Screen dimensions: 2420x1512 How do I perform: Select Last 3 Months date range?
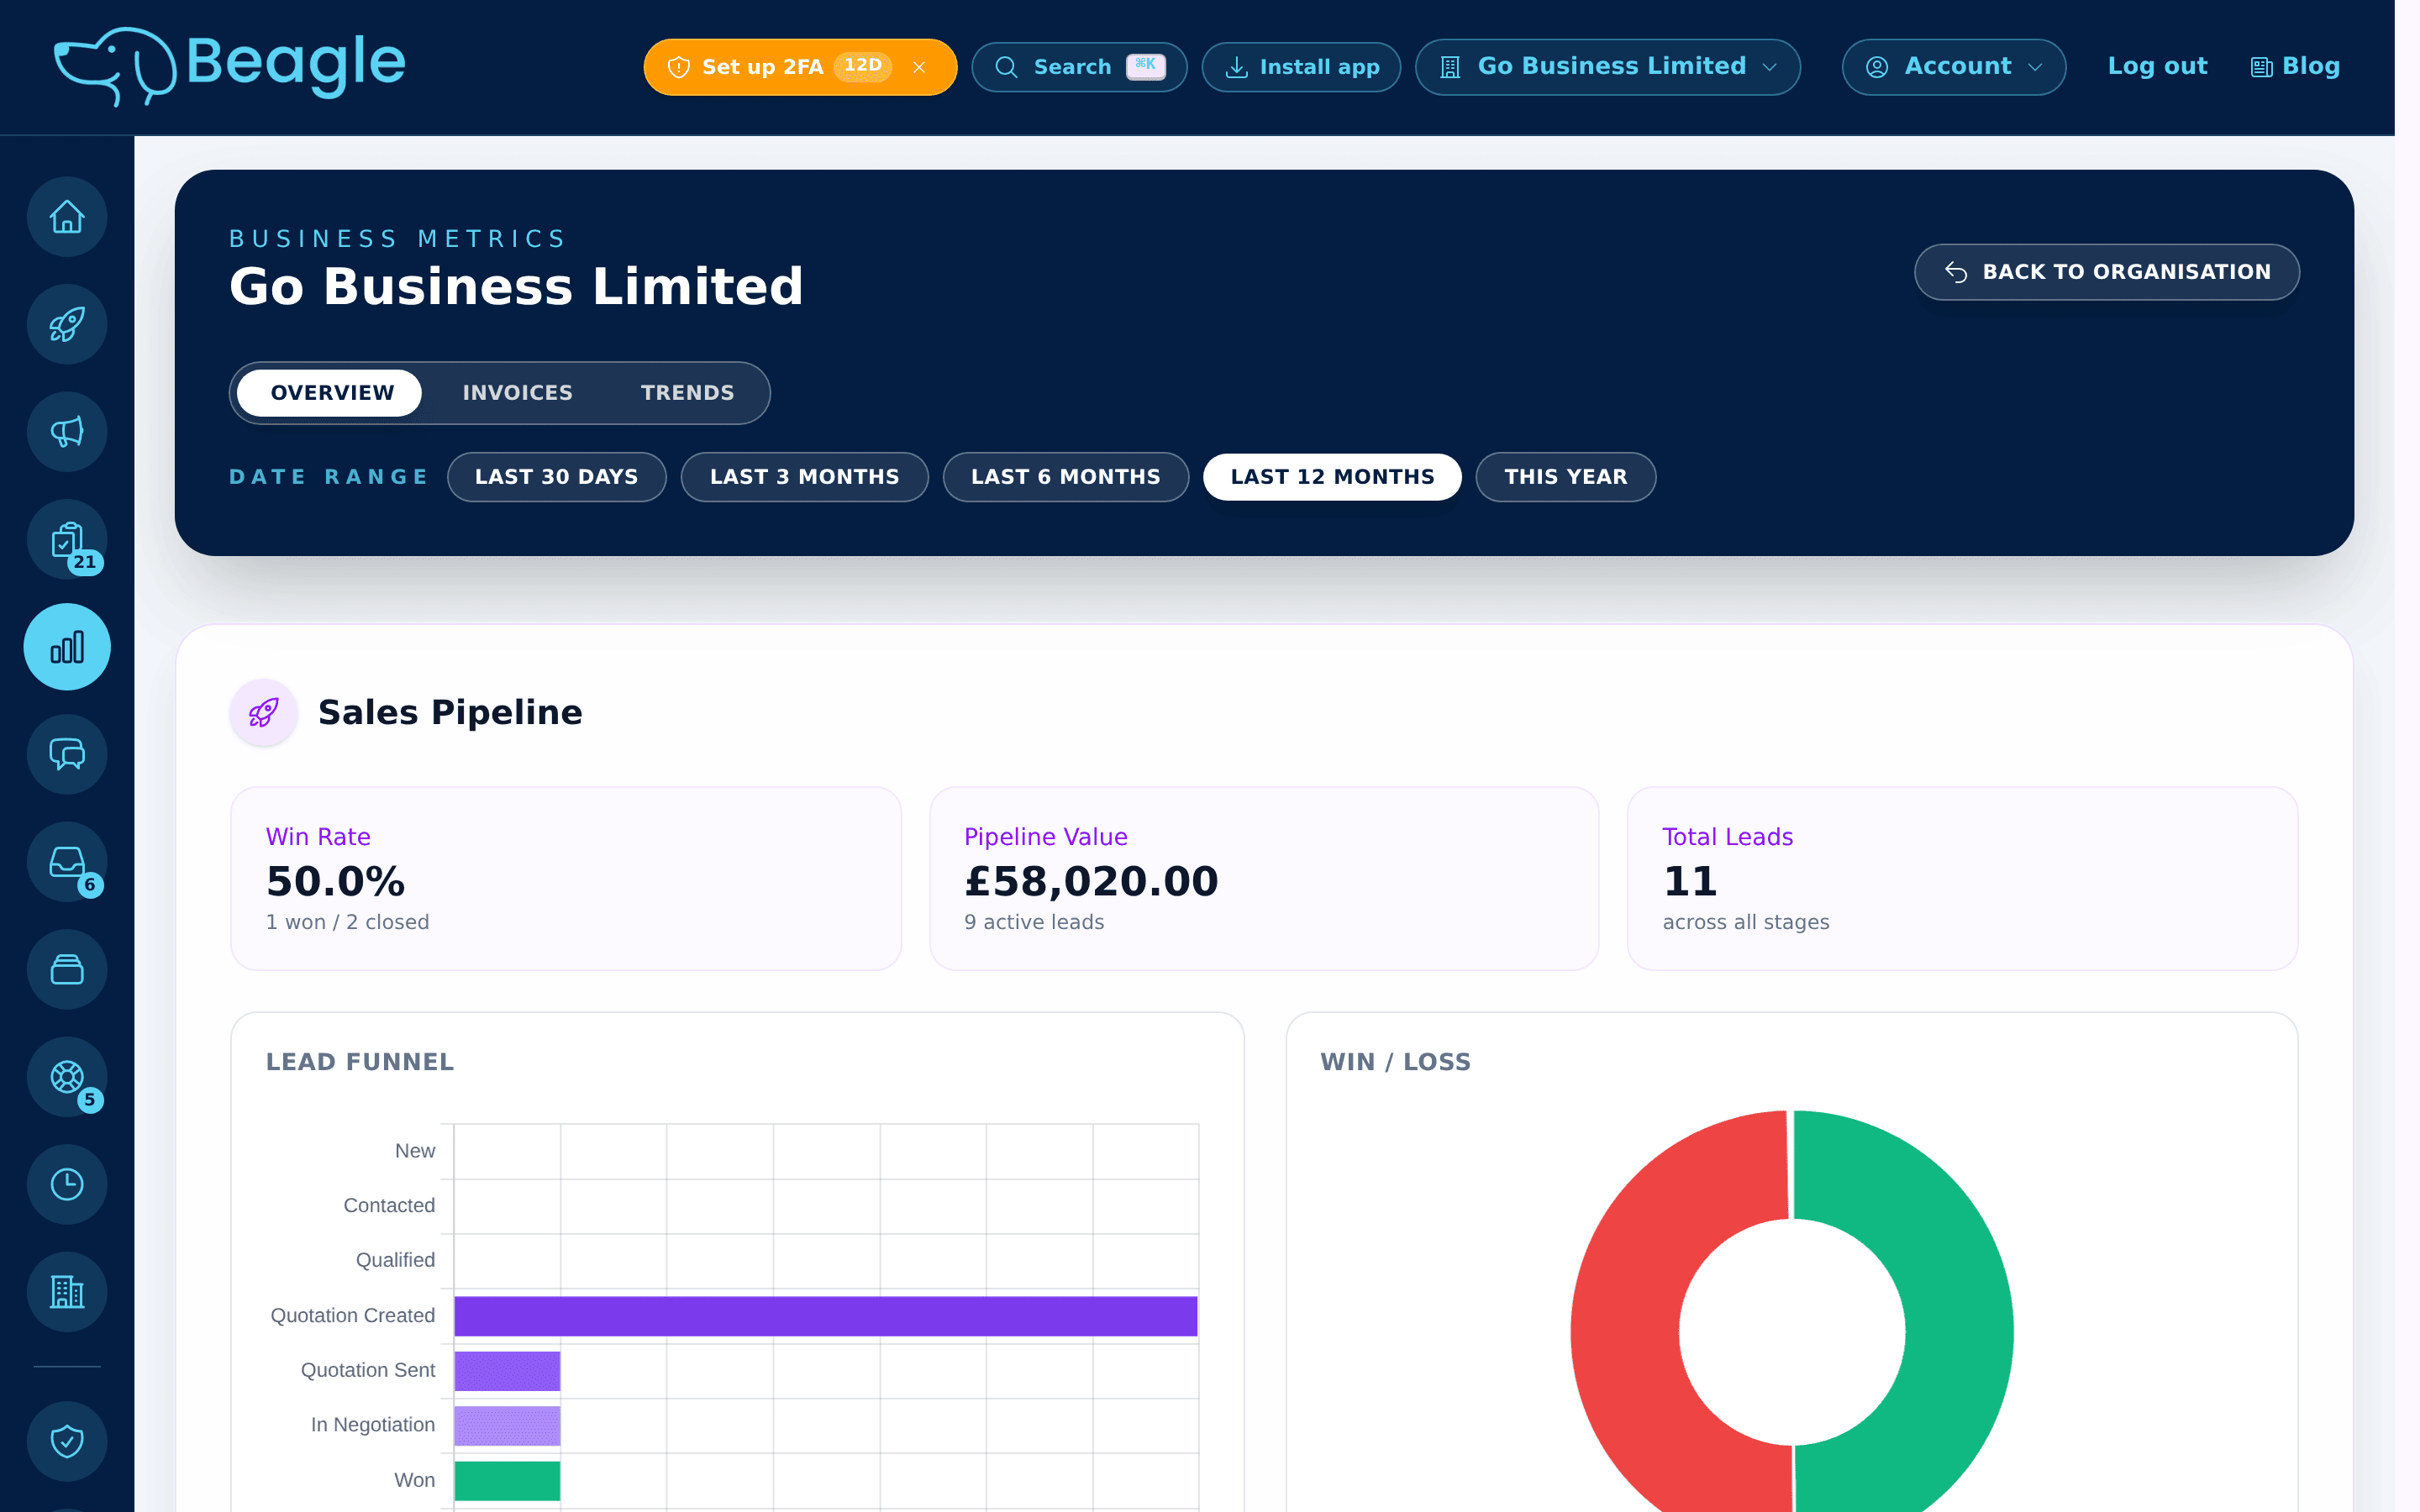[x=805, y=477]
